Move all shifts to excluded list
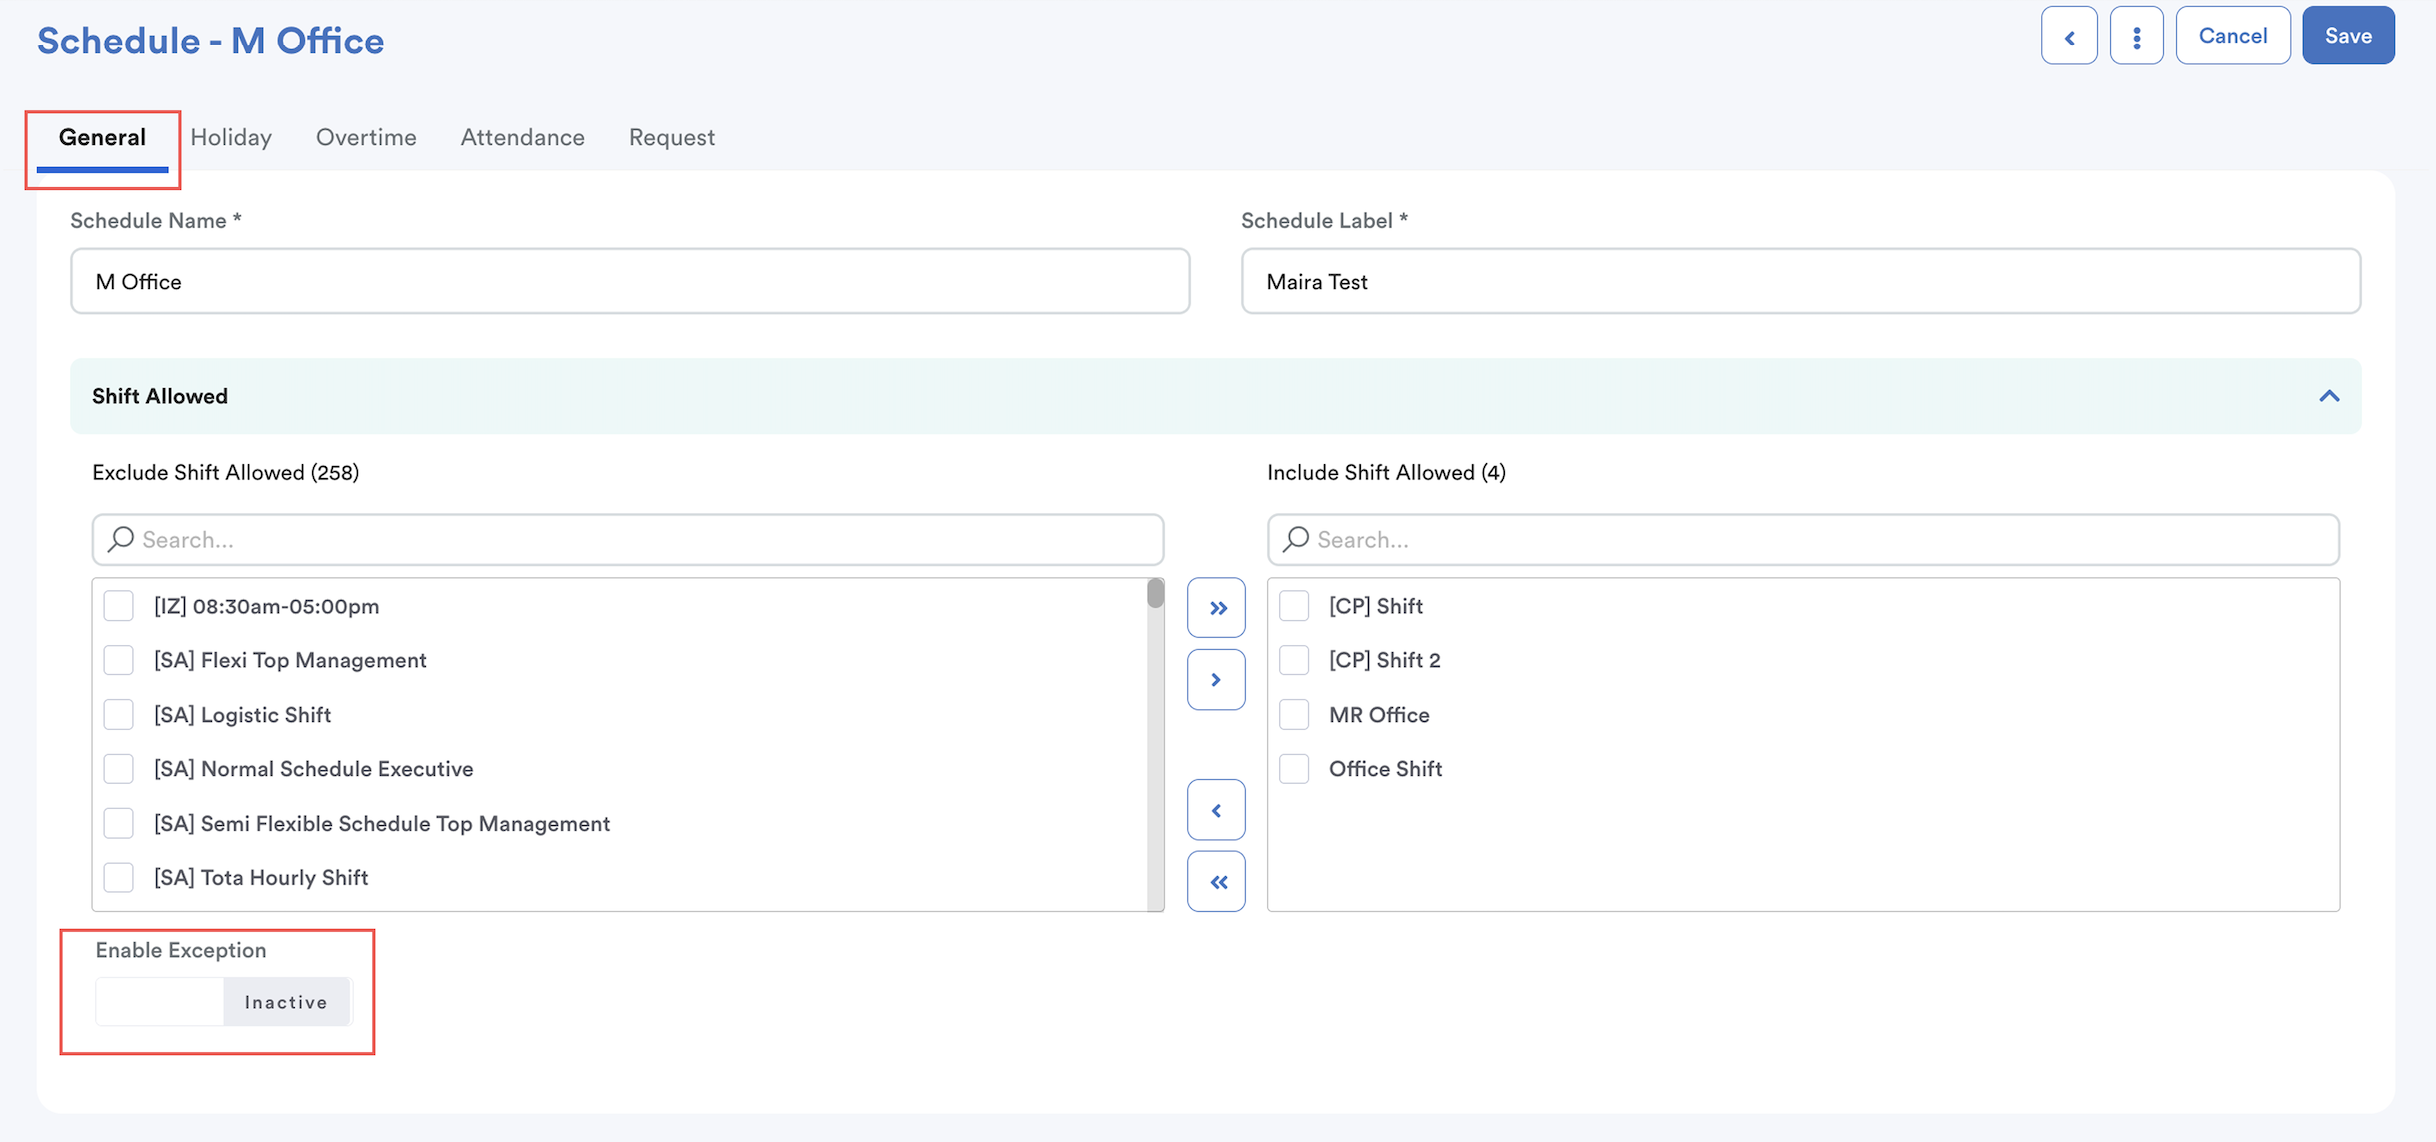2436x1142 pixels. point(1216,882)
